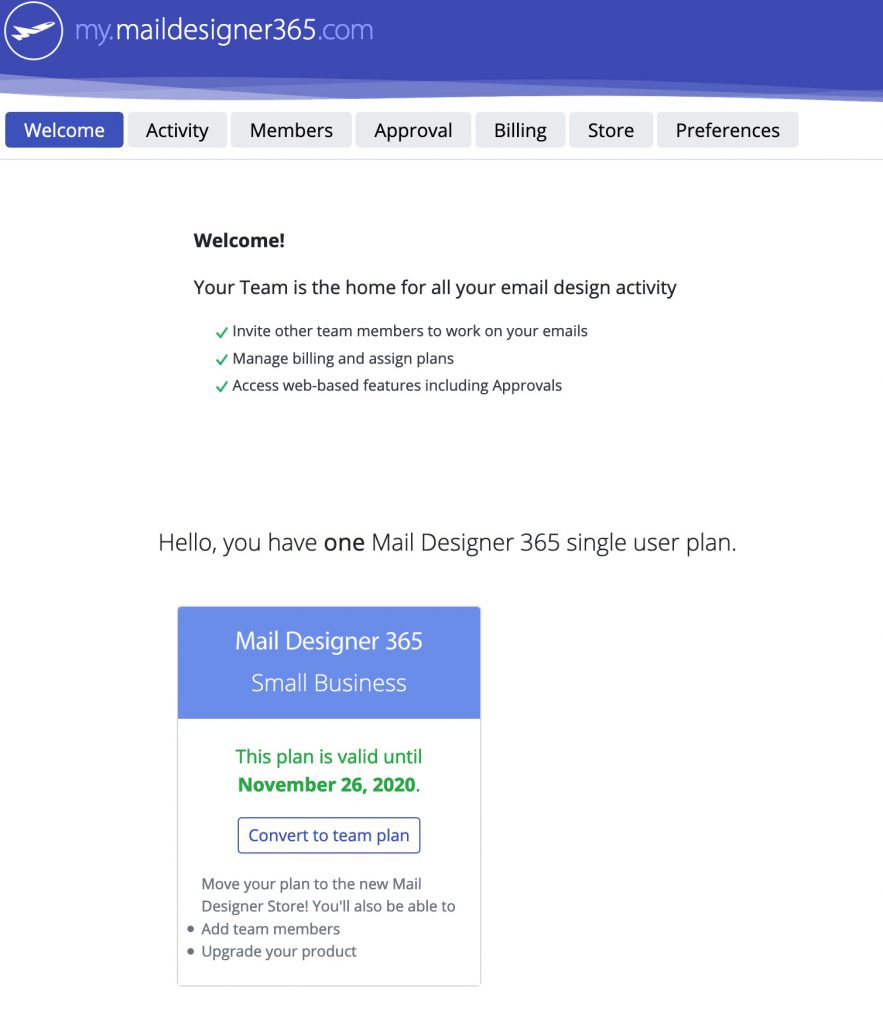Image resolution: width=883 pixels, height=1024 pixels.
Task: Click 'Invite other team members' text line
Action: (410, 331)
